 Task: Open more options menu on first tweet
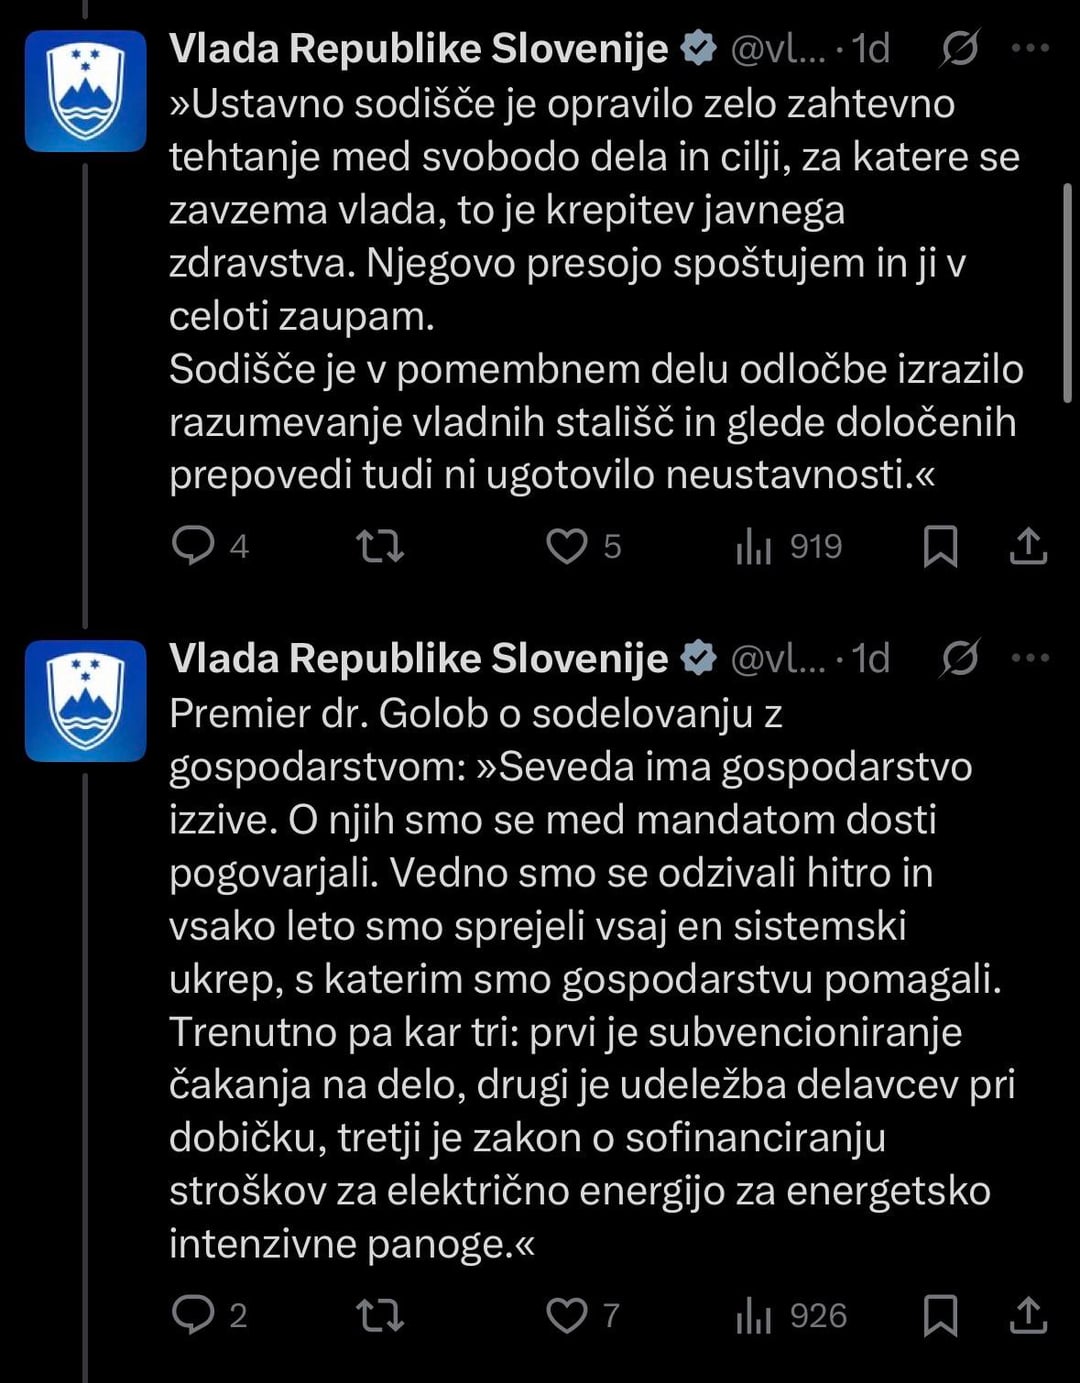pos(1030,48)
